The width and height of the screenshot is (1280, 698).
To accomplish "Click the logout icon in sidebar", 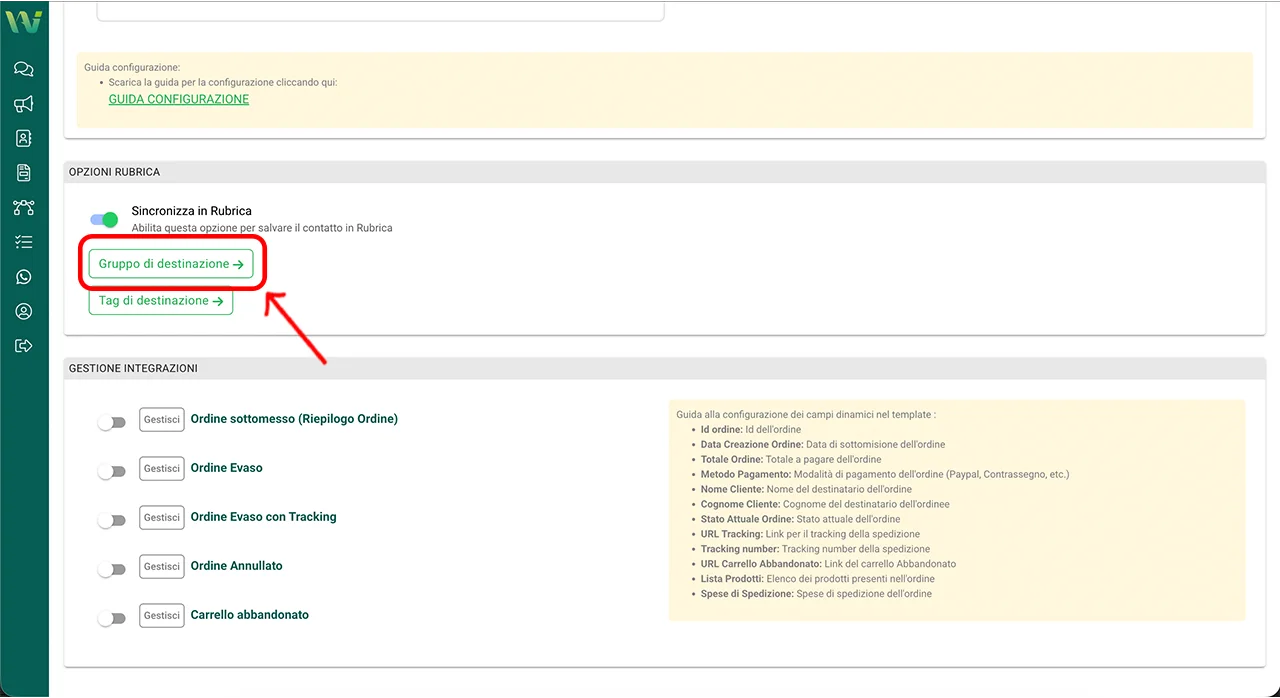I will coord(24,346).
